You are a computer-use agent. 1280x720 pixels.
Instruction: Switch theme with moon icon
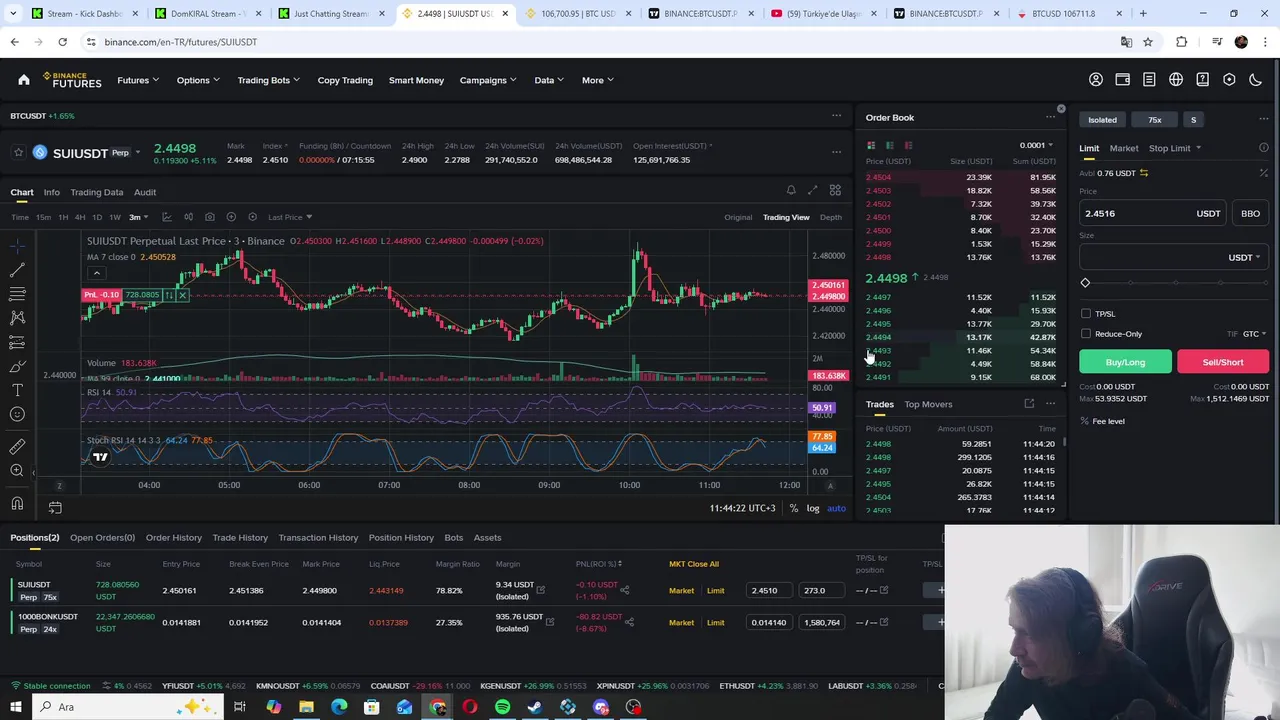pyautogui.click(x=1256, y=80)
